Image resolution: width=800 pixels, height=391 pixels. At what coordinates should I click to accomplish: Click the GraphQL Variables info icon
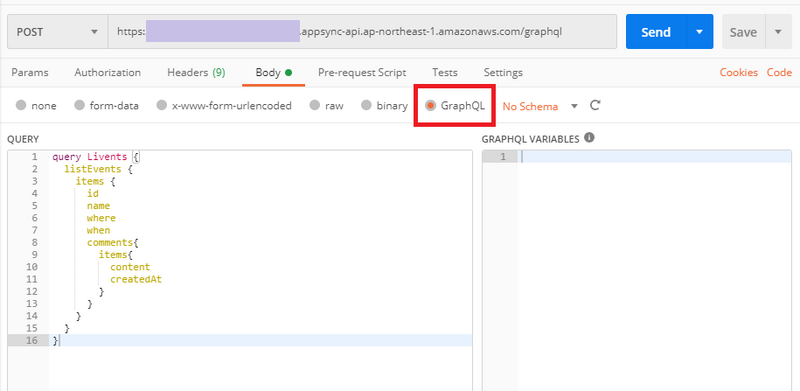(x=589, y=138)
